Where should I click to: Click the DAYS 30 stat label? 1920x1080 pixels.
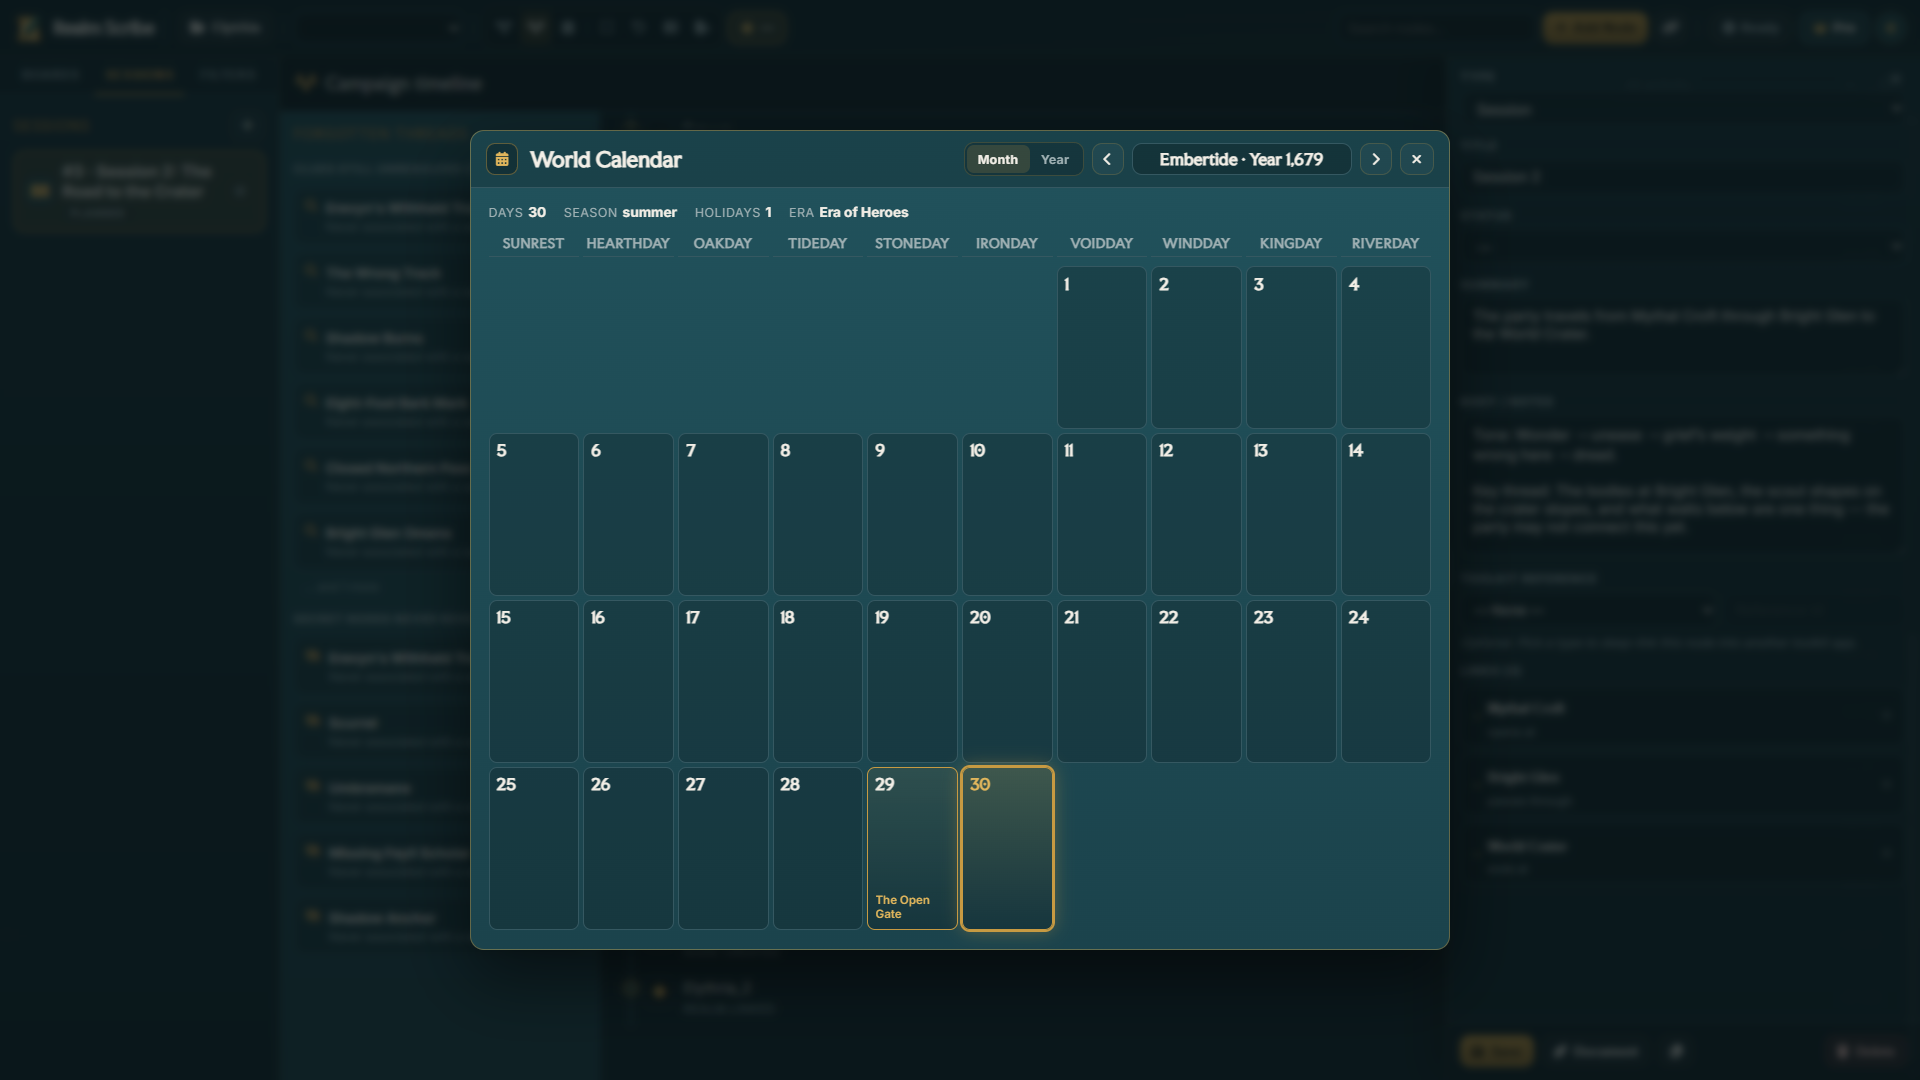coord(516,212)
